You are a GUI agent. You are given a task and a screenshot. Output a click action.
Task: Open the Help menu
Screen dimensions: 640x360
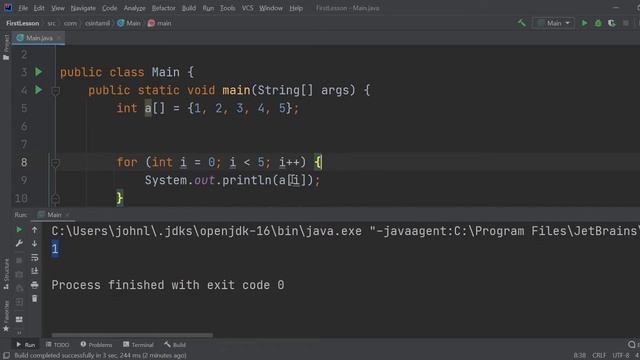pos(296,8)
